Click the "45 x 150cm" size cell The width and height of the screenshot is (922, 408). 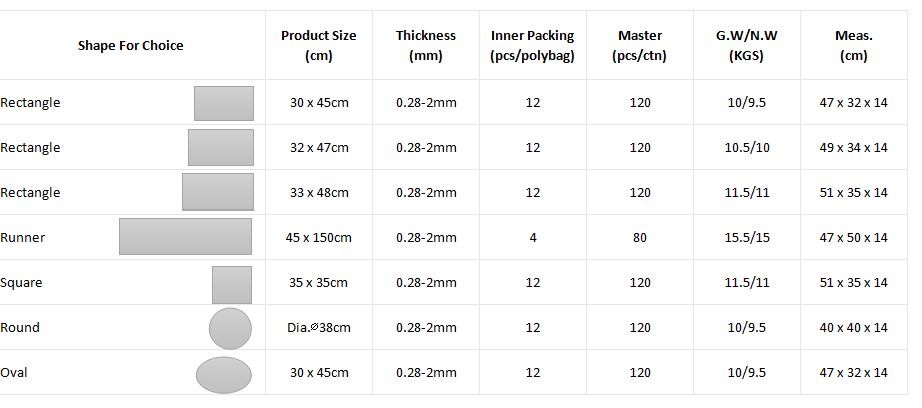[x=318, y=238]
